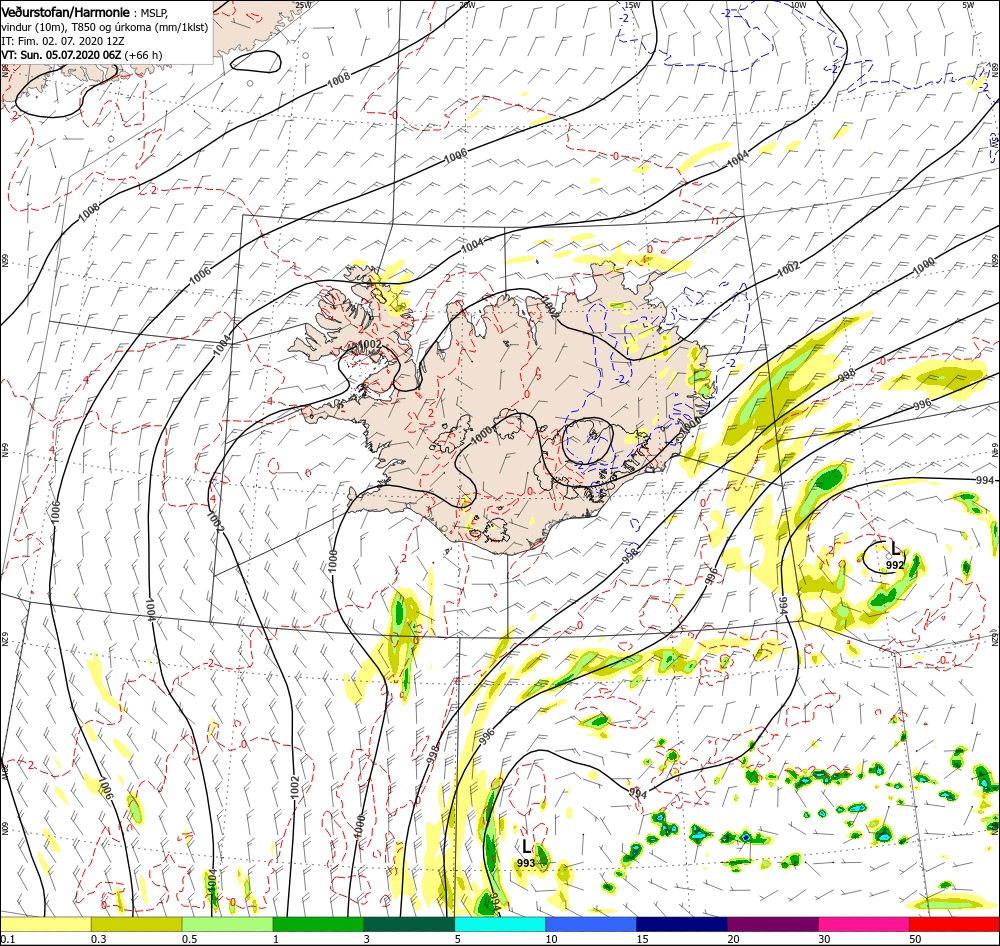The image size is (1000, 946).
Task: Click the legend value 30
Action: [825, 939]
